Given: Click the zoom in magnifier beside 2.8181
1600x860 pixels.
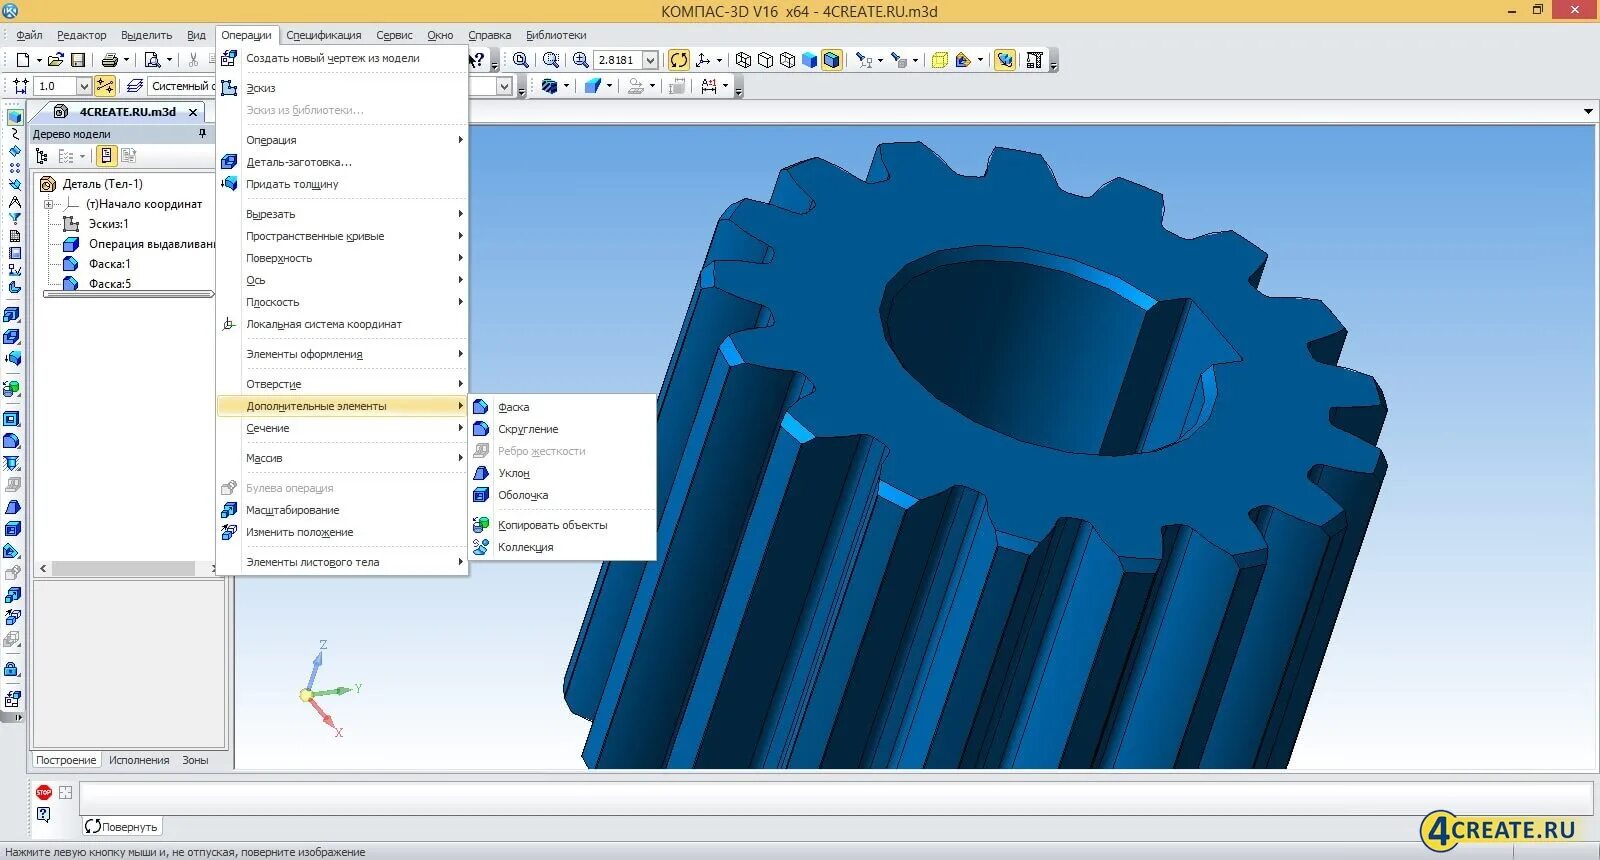Looking at the screenshot, I should tap(580, 60).
